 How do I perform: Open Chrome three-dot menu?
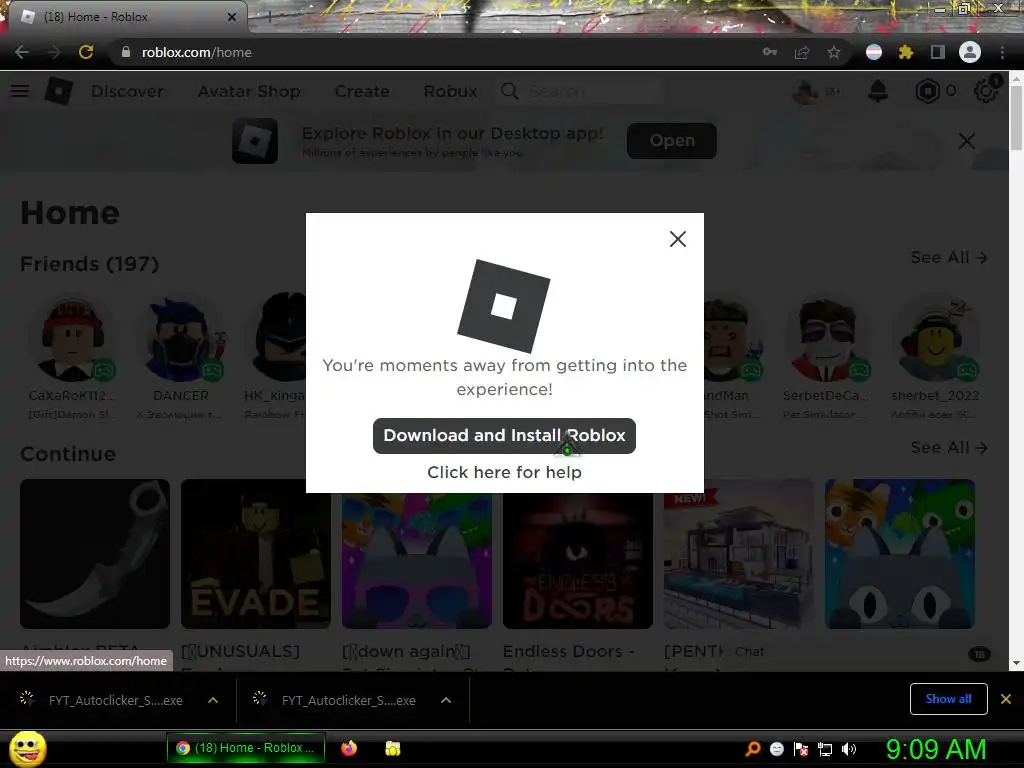click(x=1002, y=52)
